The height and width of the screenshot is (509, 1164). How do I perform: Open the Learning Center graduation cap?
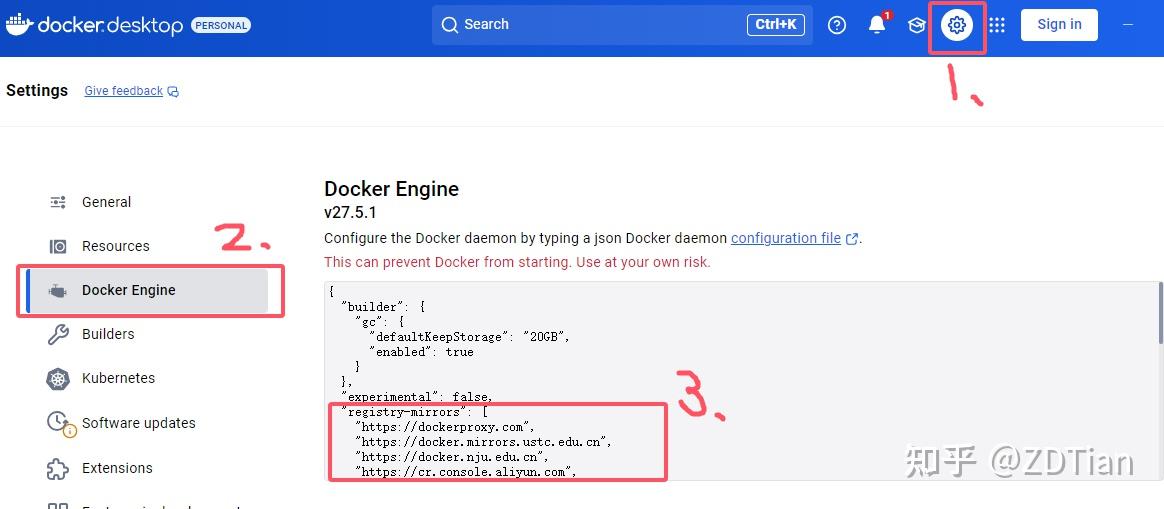[917, 25]
